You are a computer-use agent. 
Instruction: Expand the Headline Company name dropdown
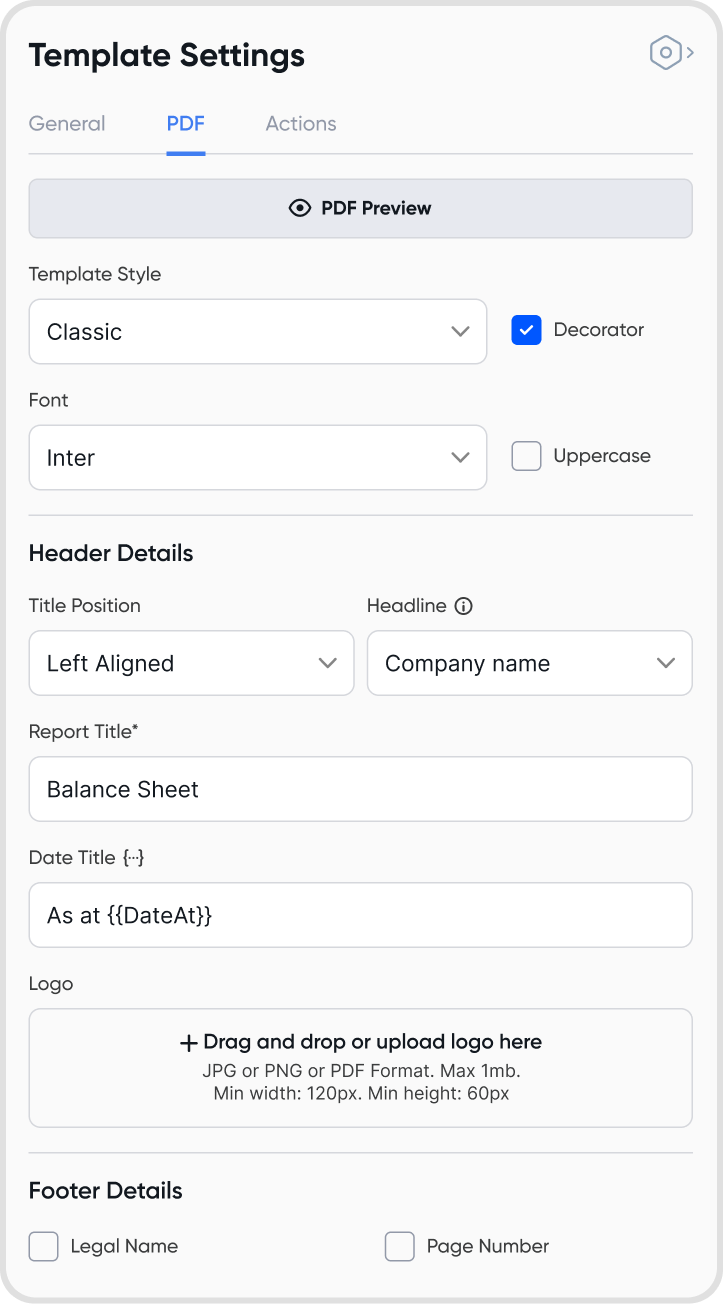coord(529,663)
